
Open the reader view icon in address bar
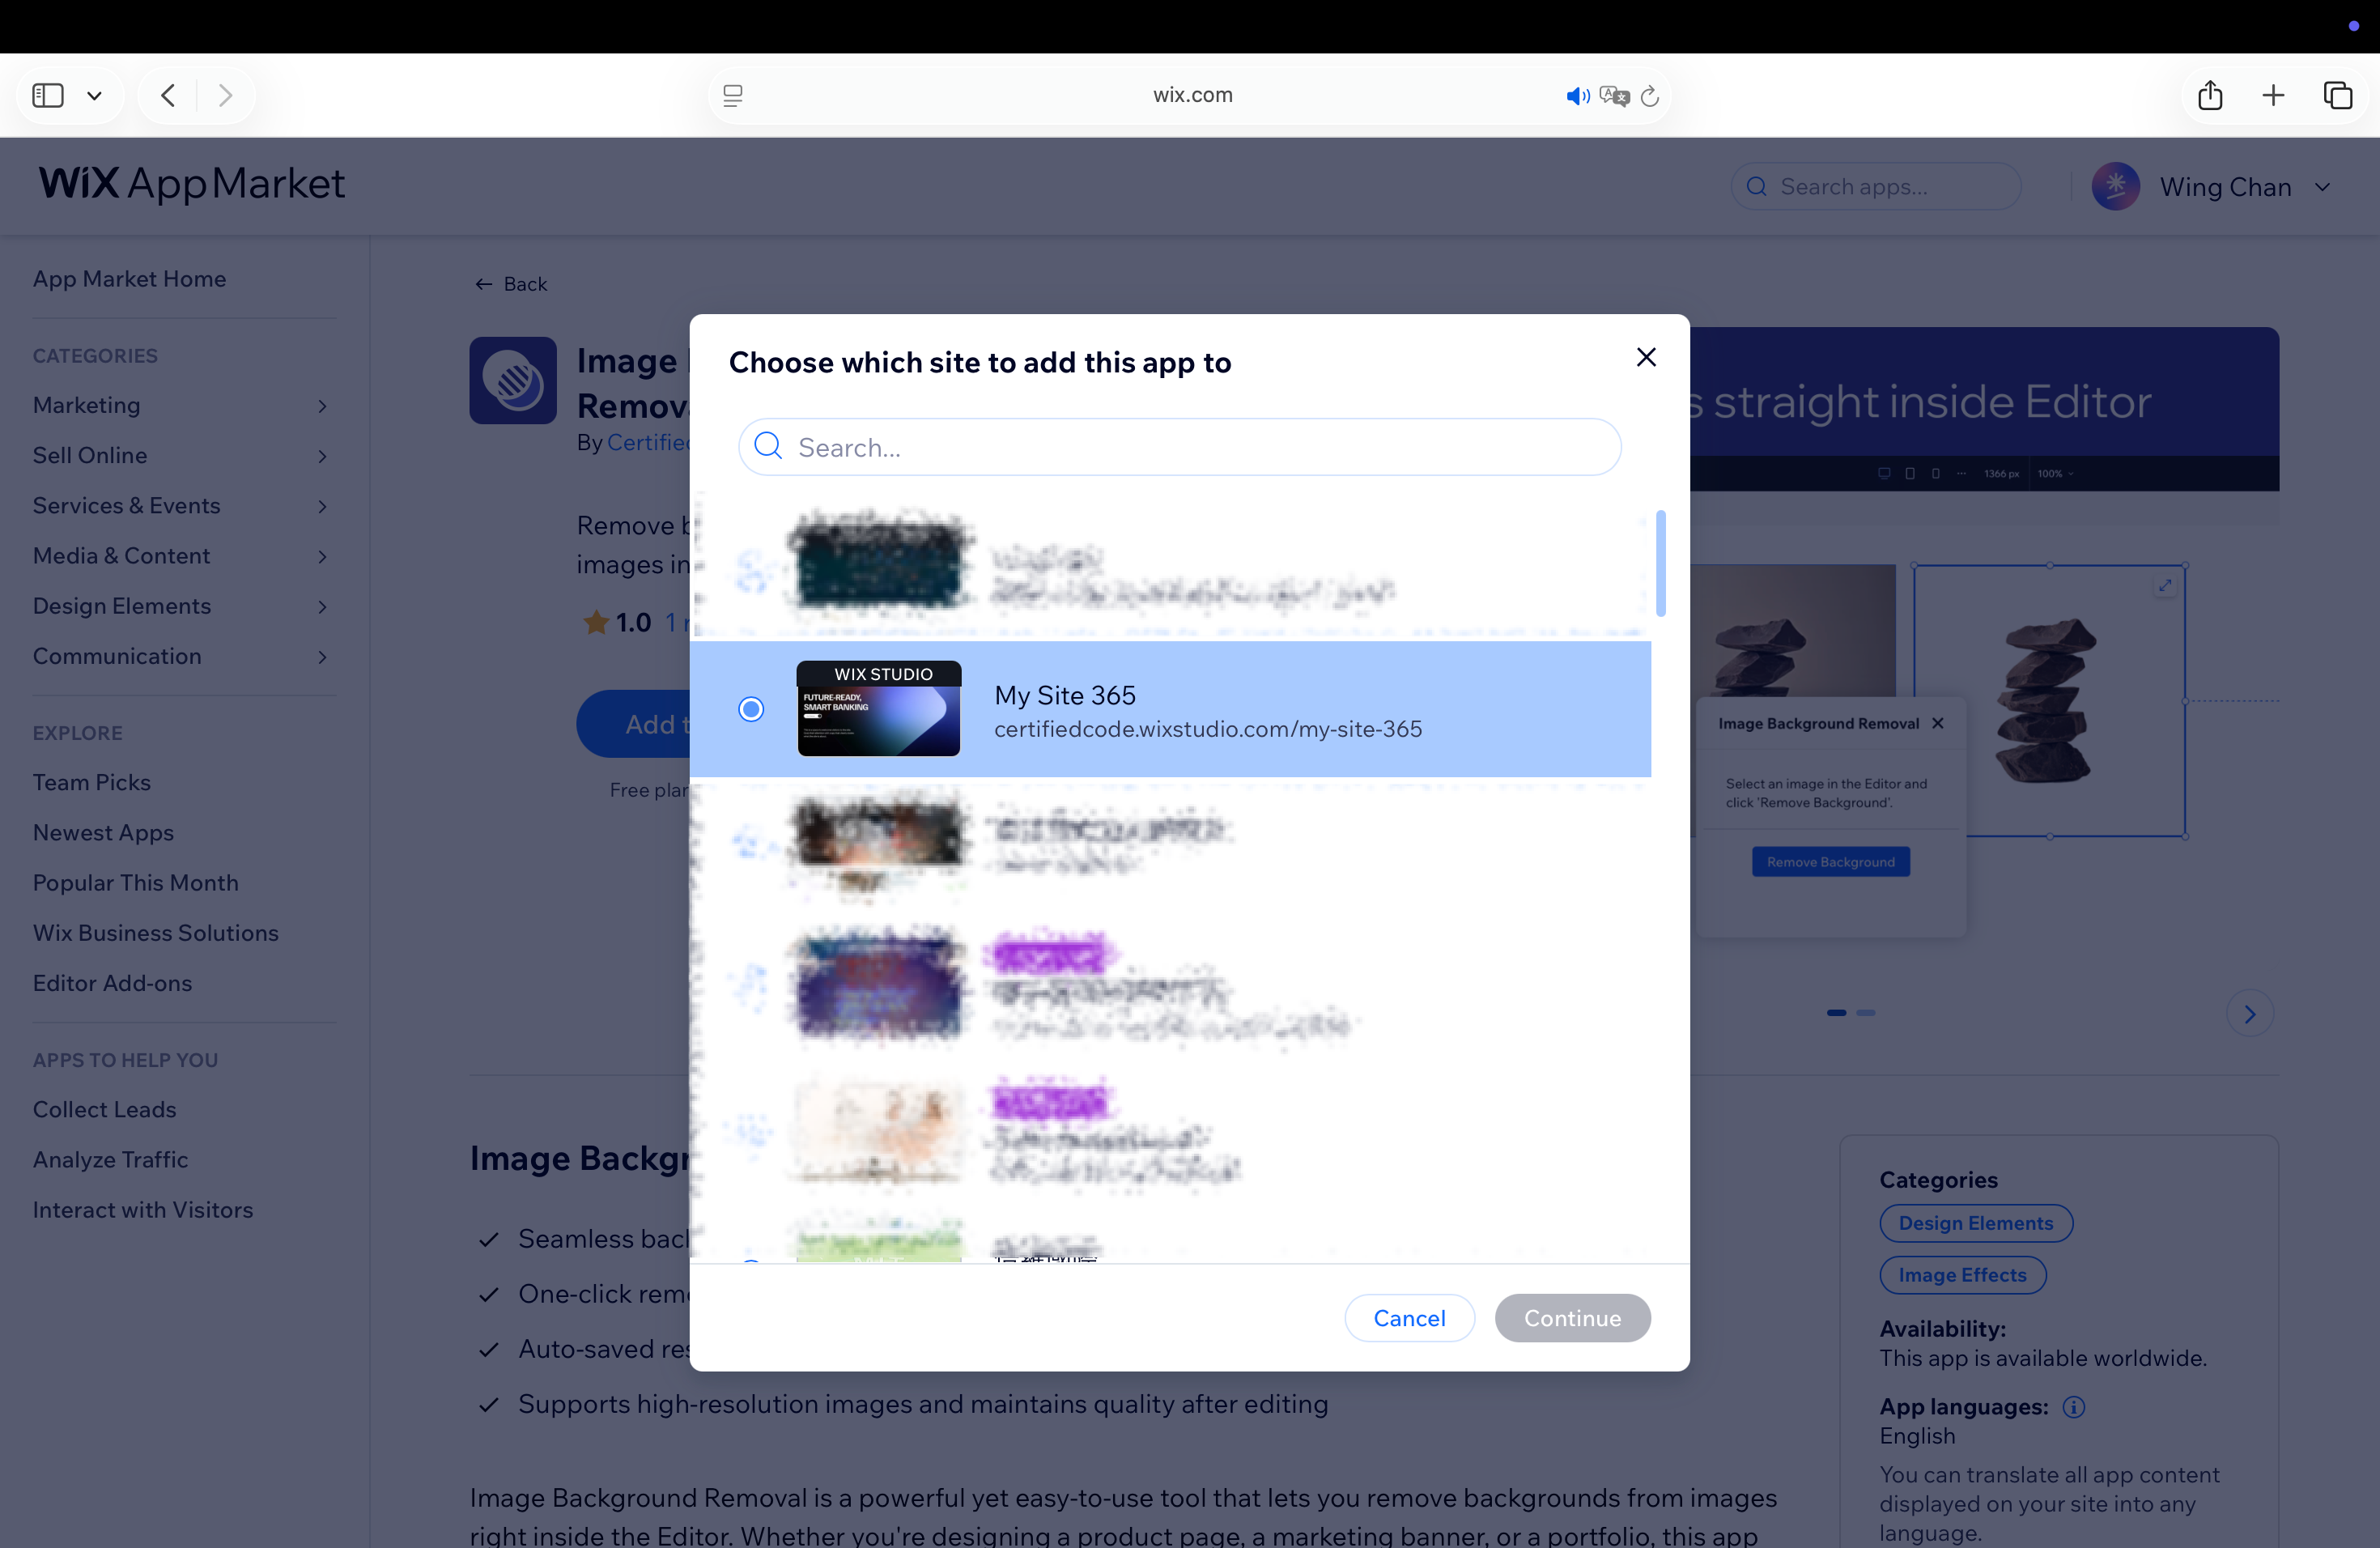733,95
